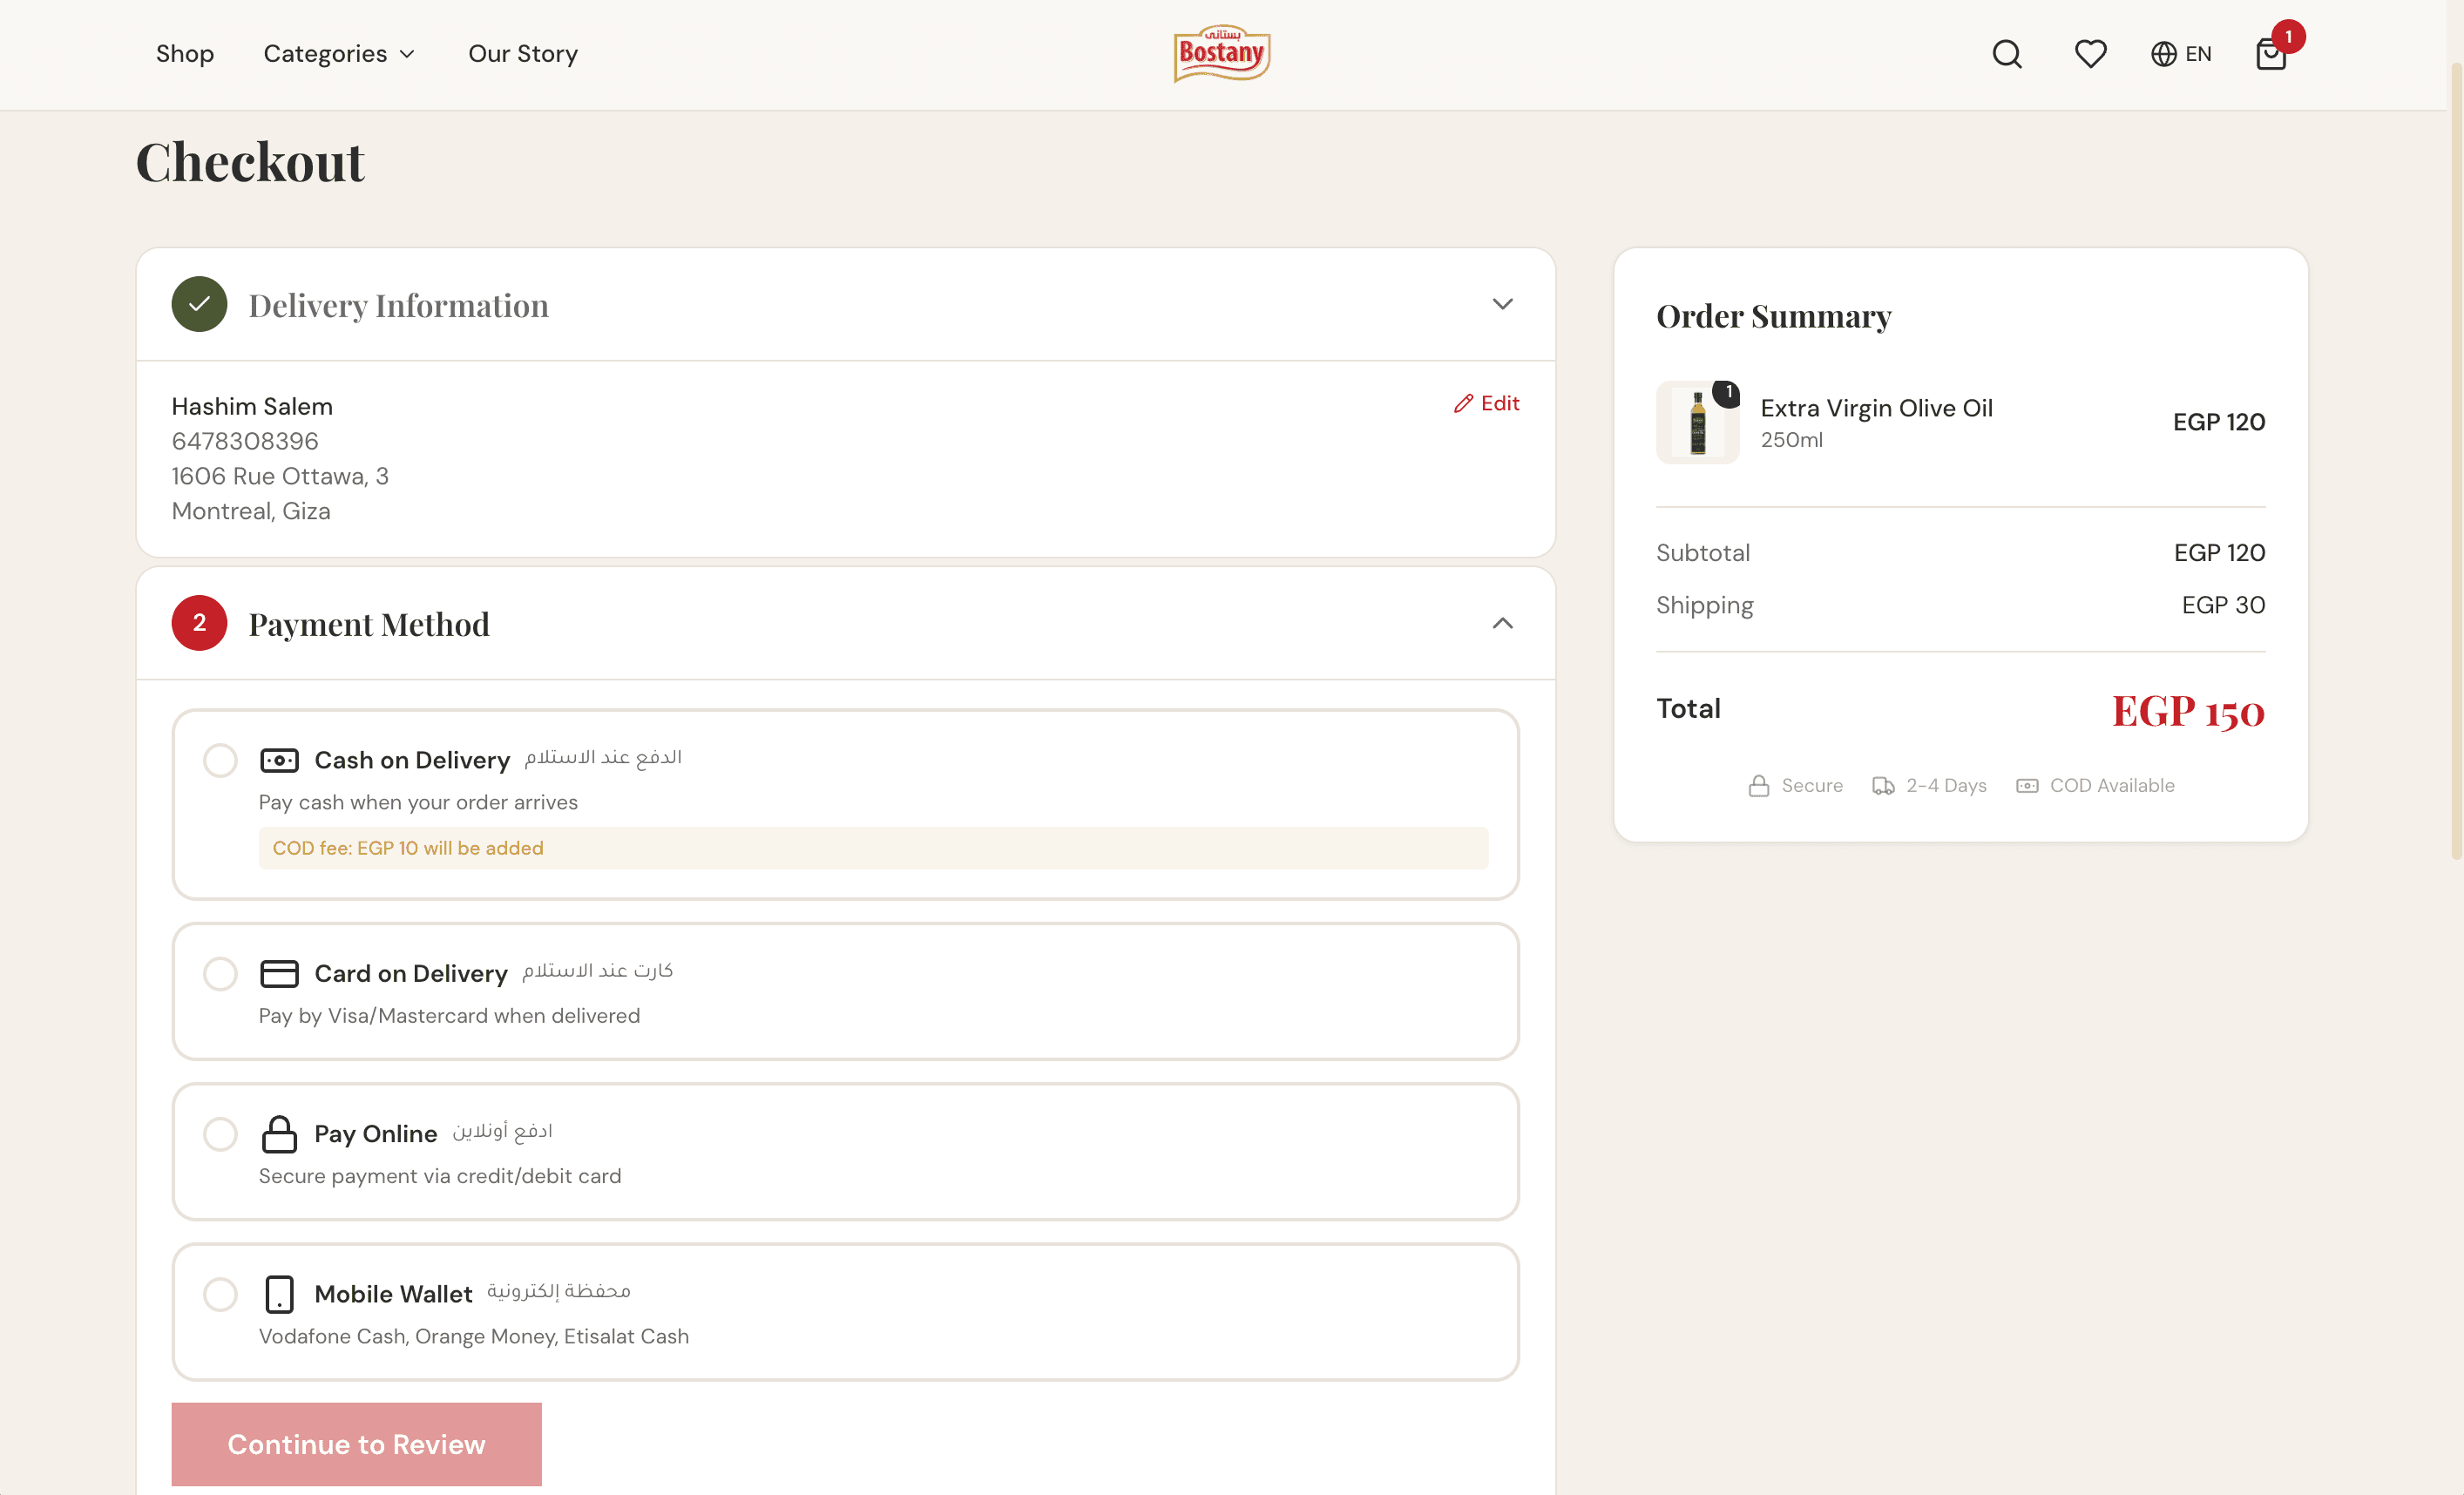Viewport: 2464px width, 1495px height.
Task: Expand the Delivery Information chevron
Action: [1502, 304]
